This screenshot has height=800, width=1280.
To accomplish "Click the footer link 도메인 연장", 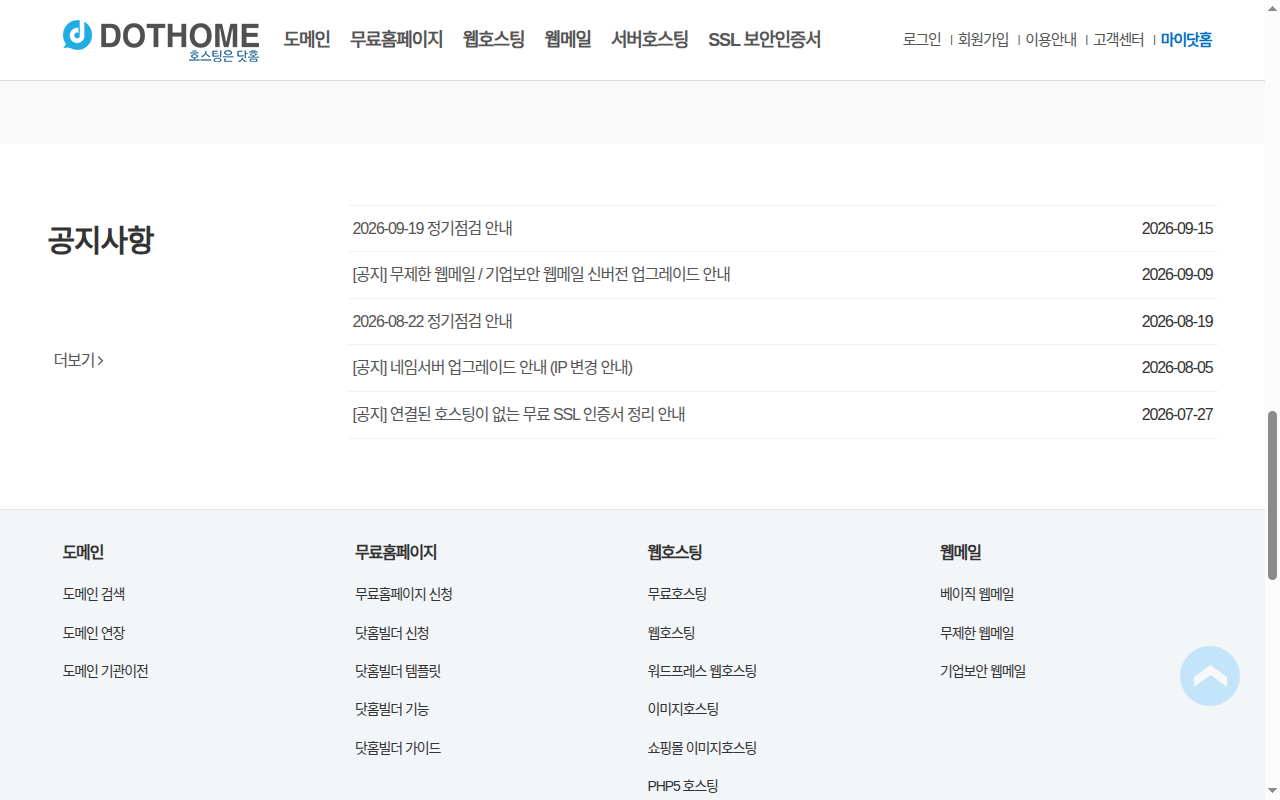I will point(94,633).
